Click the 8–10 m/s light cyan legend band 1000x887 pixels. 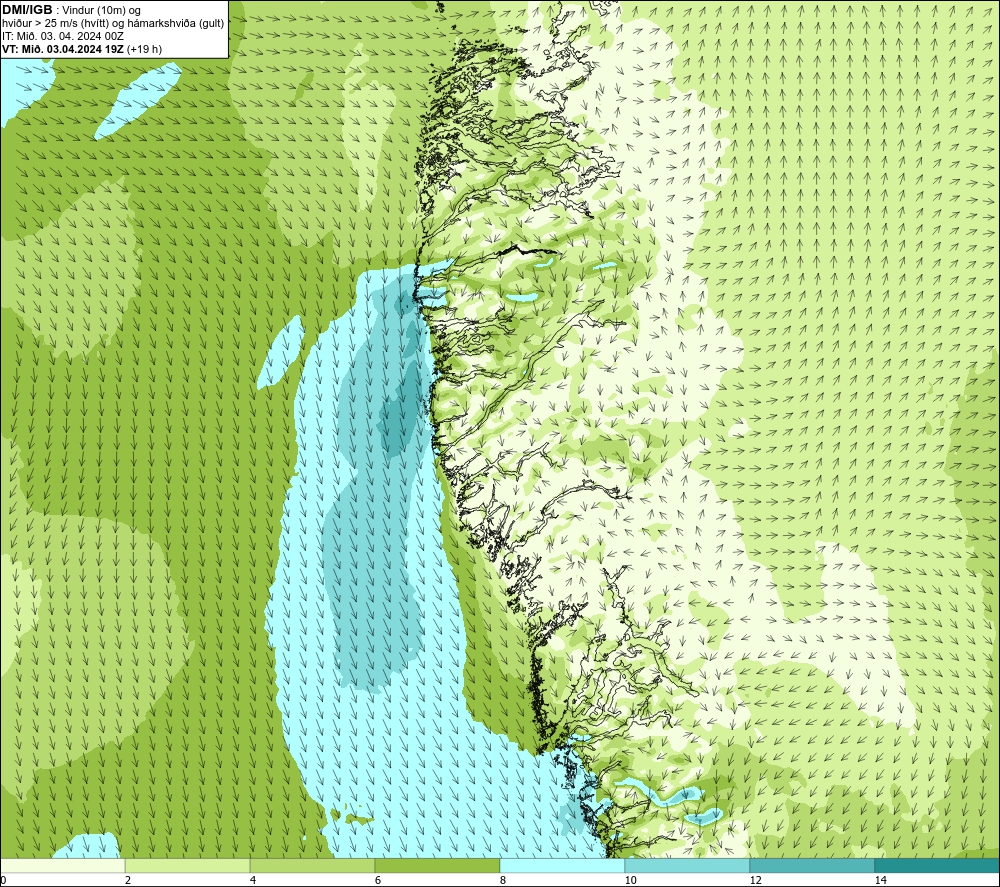(x=562, y=866)
